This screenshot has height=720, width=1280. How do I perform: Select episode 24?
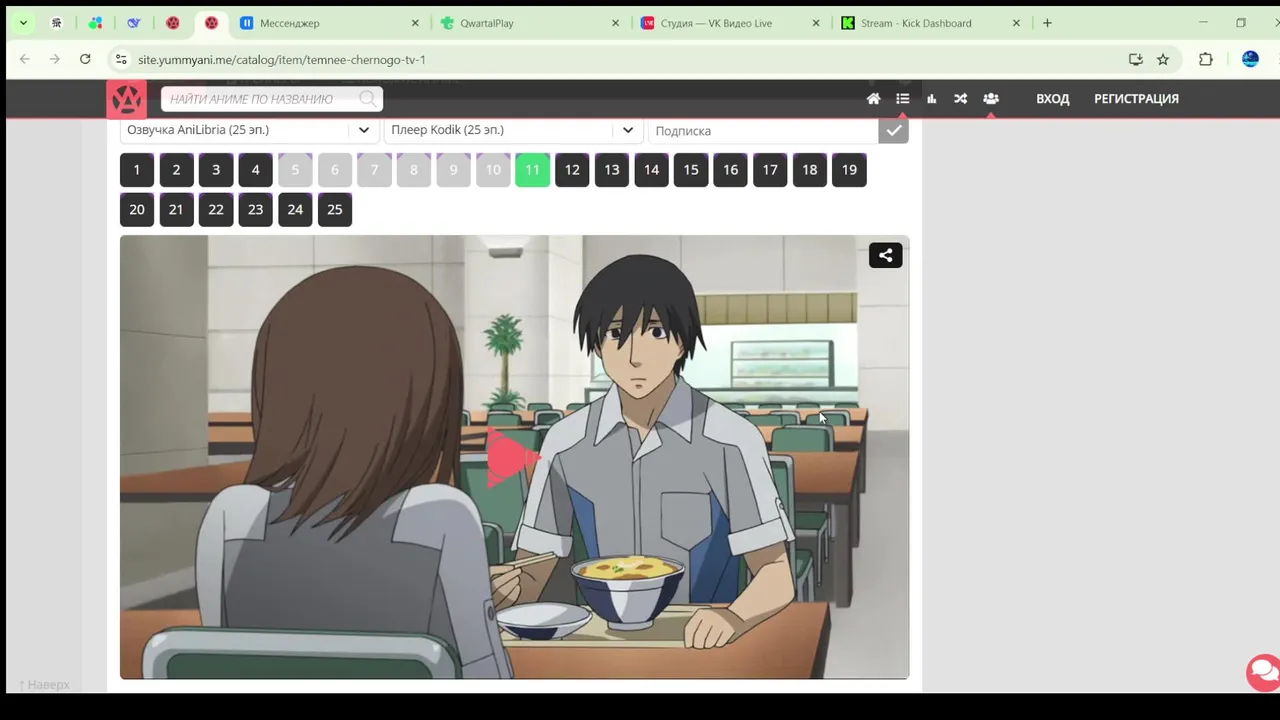coord(295,210)
